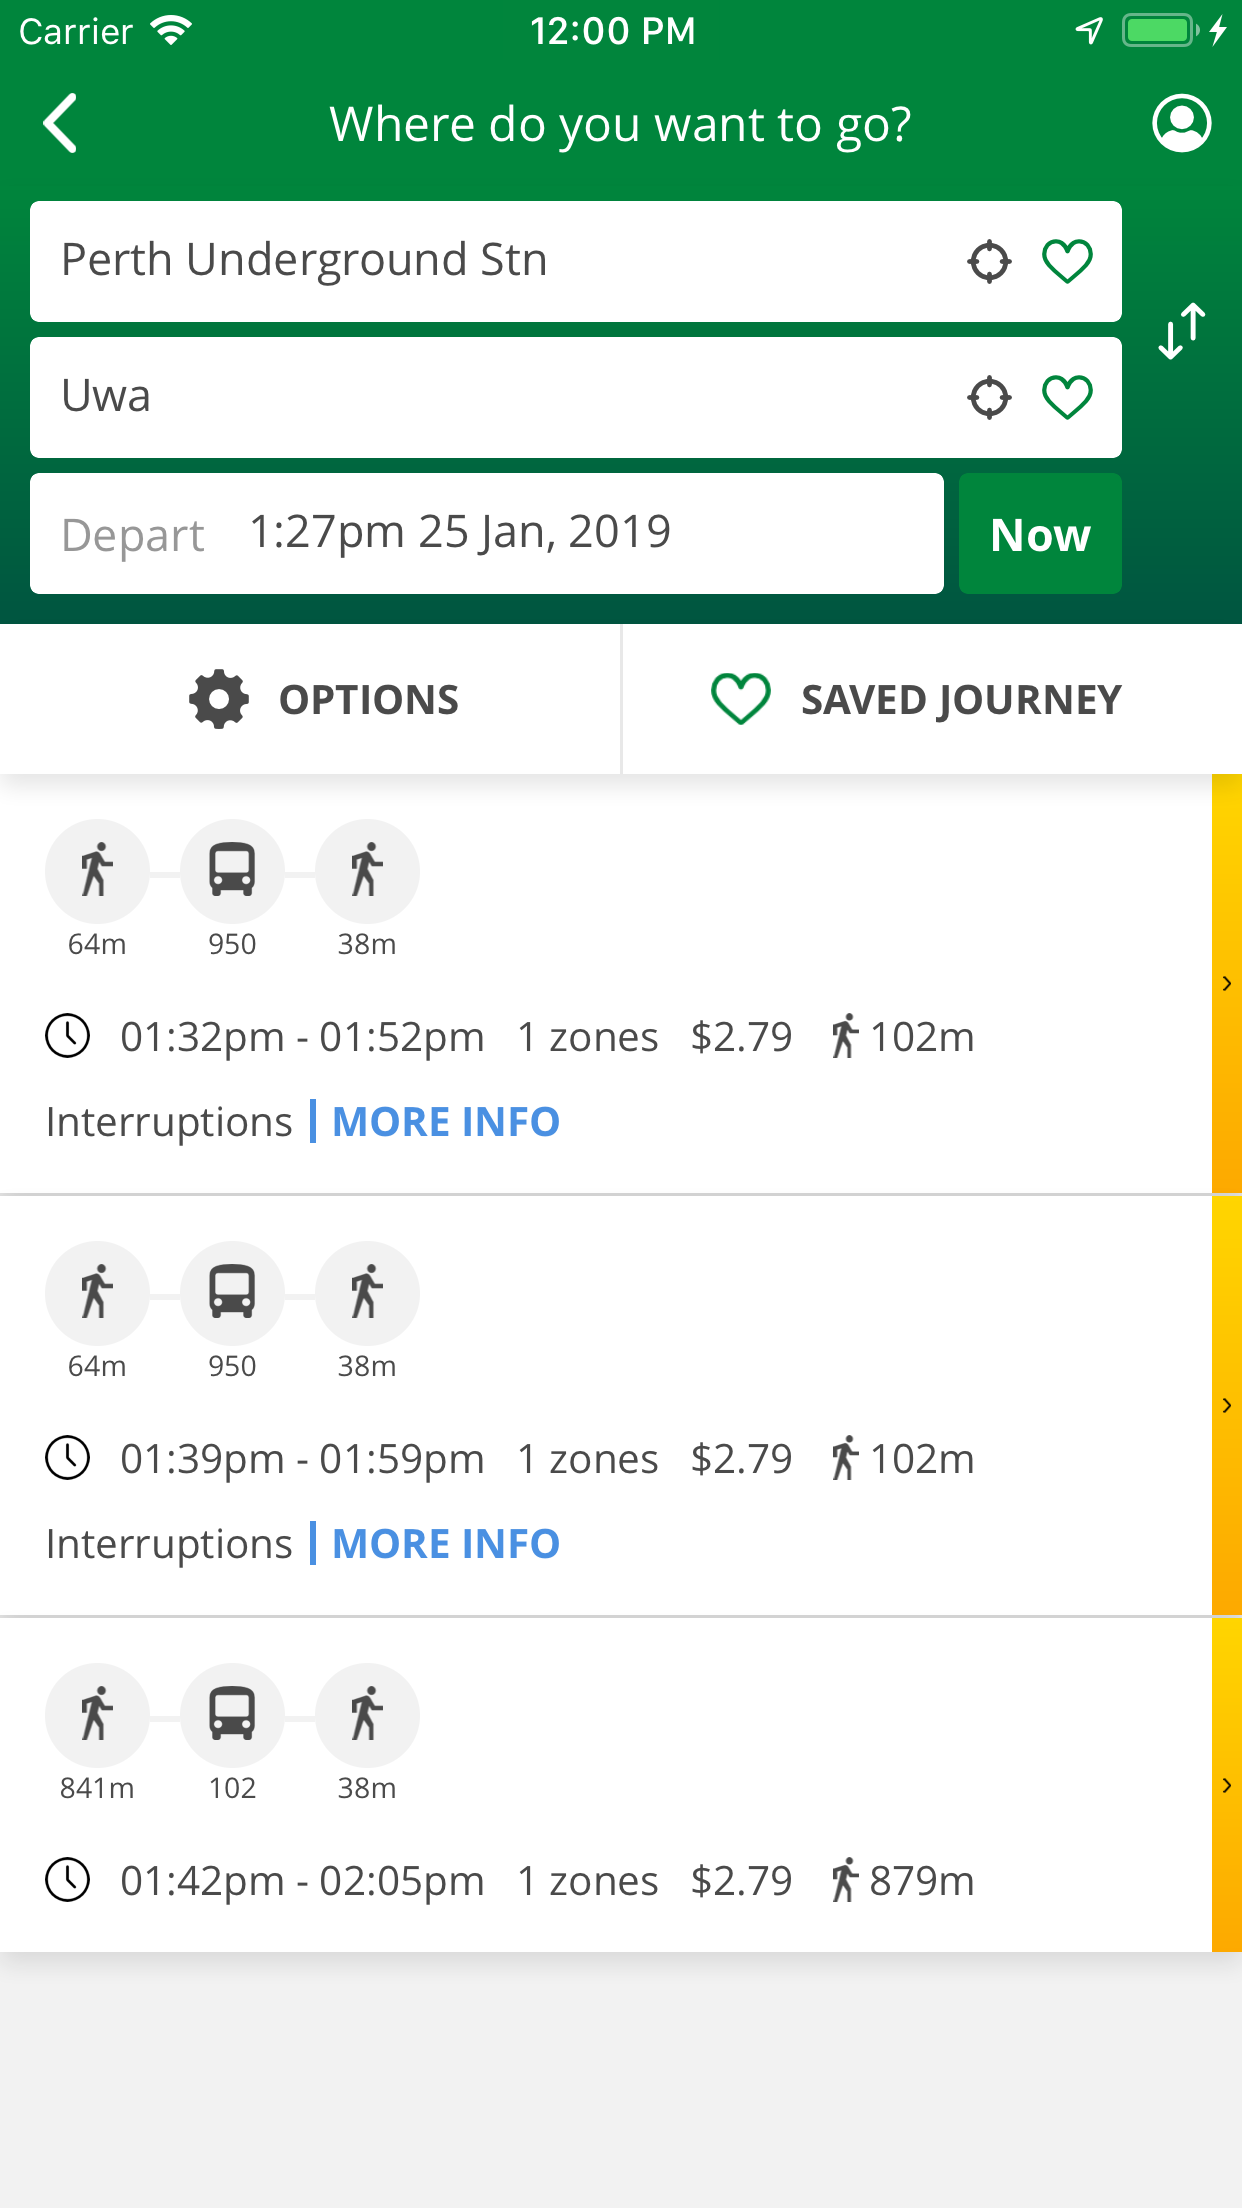
Task: Select the 102 bus icon in third journey
Action: (x=232, y=1715)
